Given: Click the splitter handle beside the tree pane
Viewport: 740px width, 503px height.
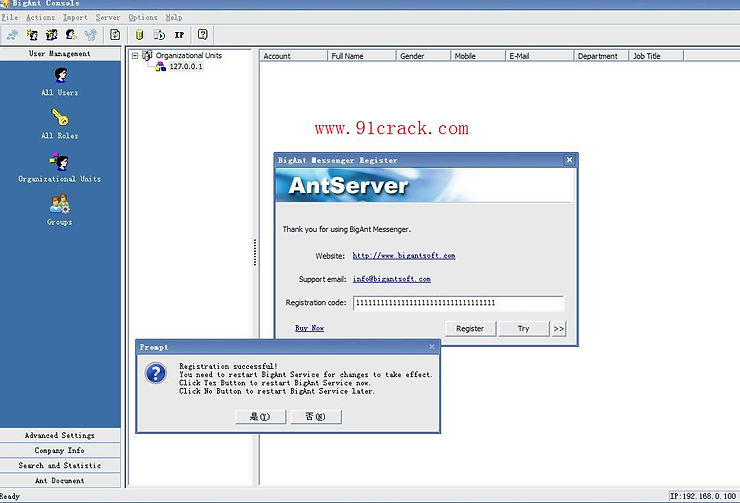Looking at the screenshot, I should click(x=255, y=252).
